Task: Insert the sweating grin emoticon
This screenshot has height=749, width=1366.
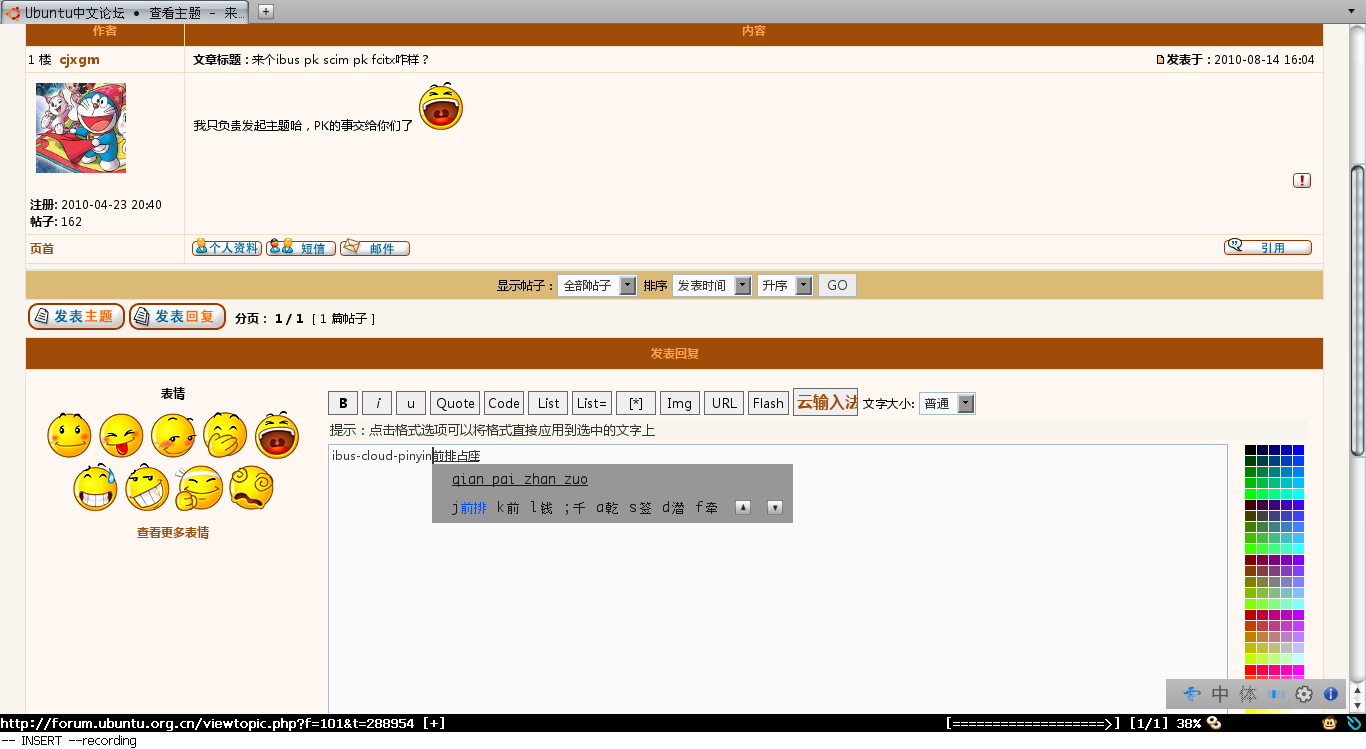Action: click(95, 487)
